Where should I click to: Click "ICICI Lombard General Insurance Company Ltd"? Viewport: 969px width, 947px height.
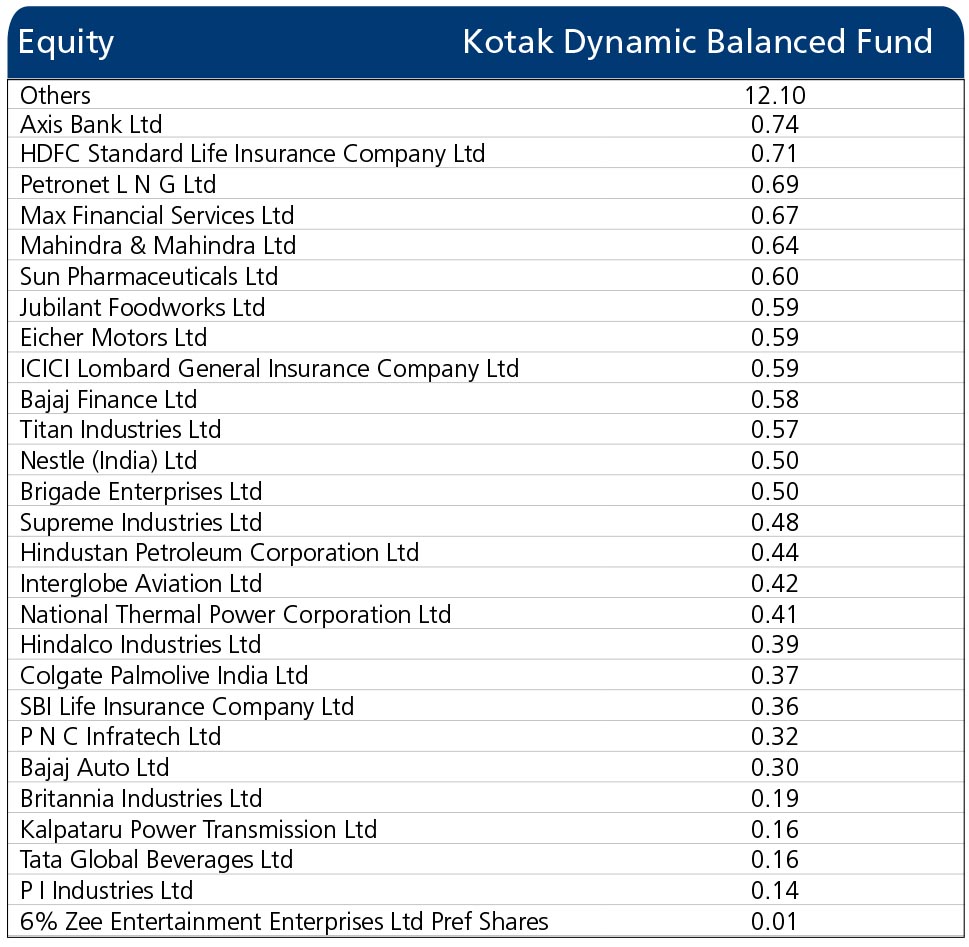click(269, 369)
